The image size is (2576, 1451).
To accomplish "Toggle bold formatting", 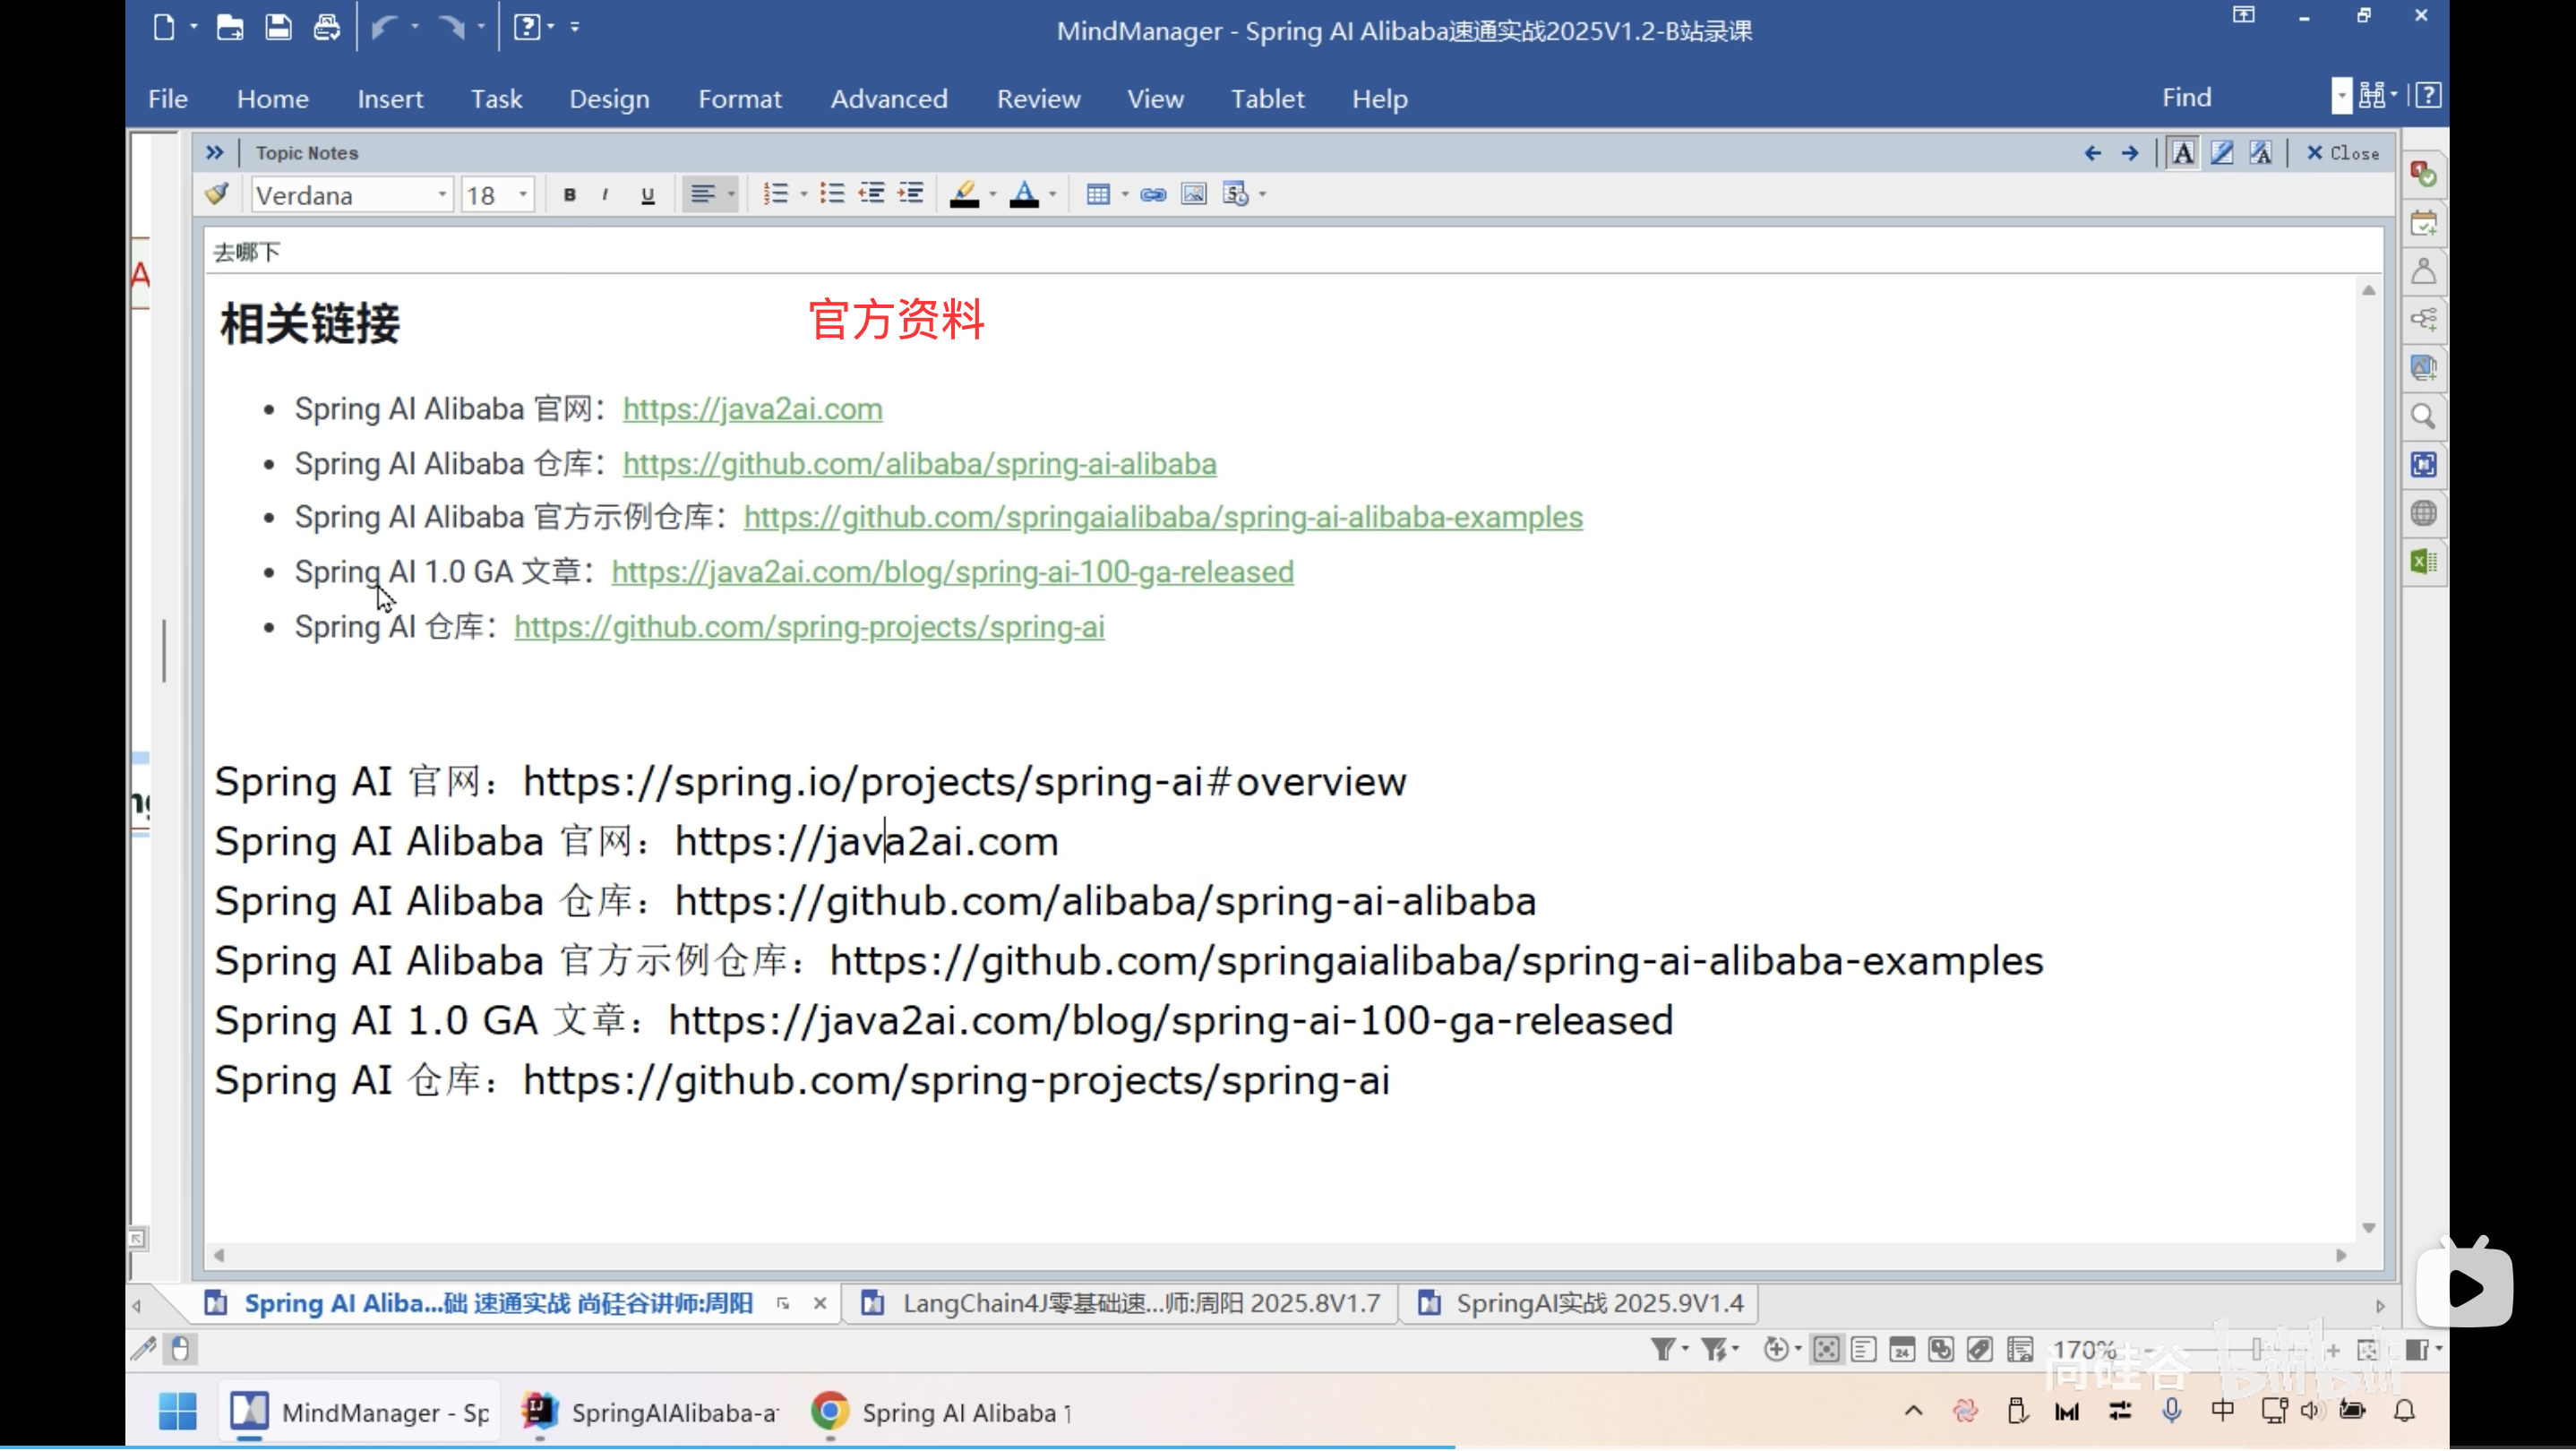I will 570,195.
